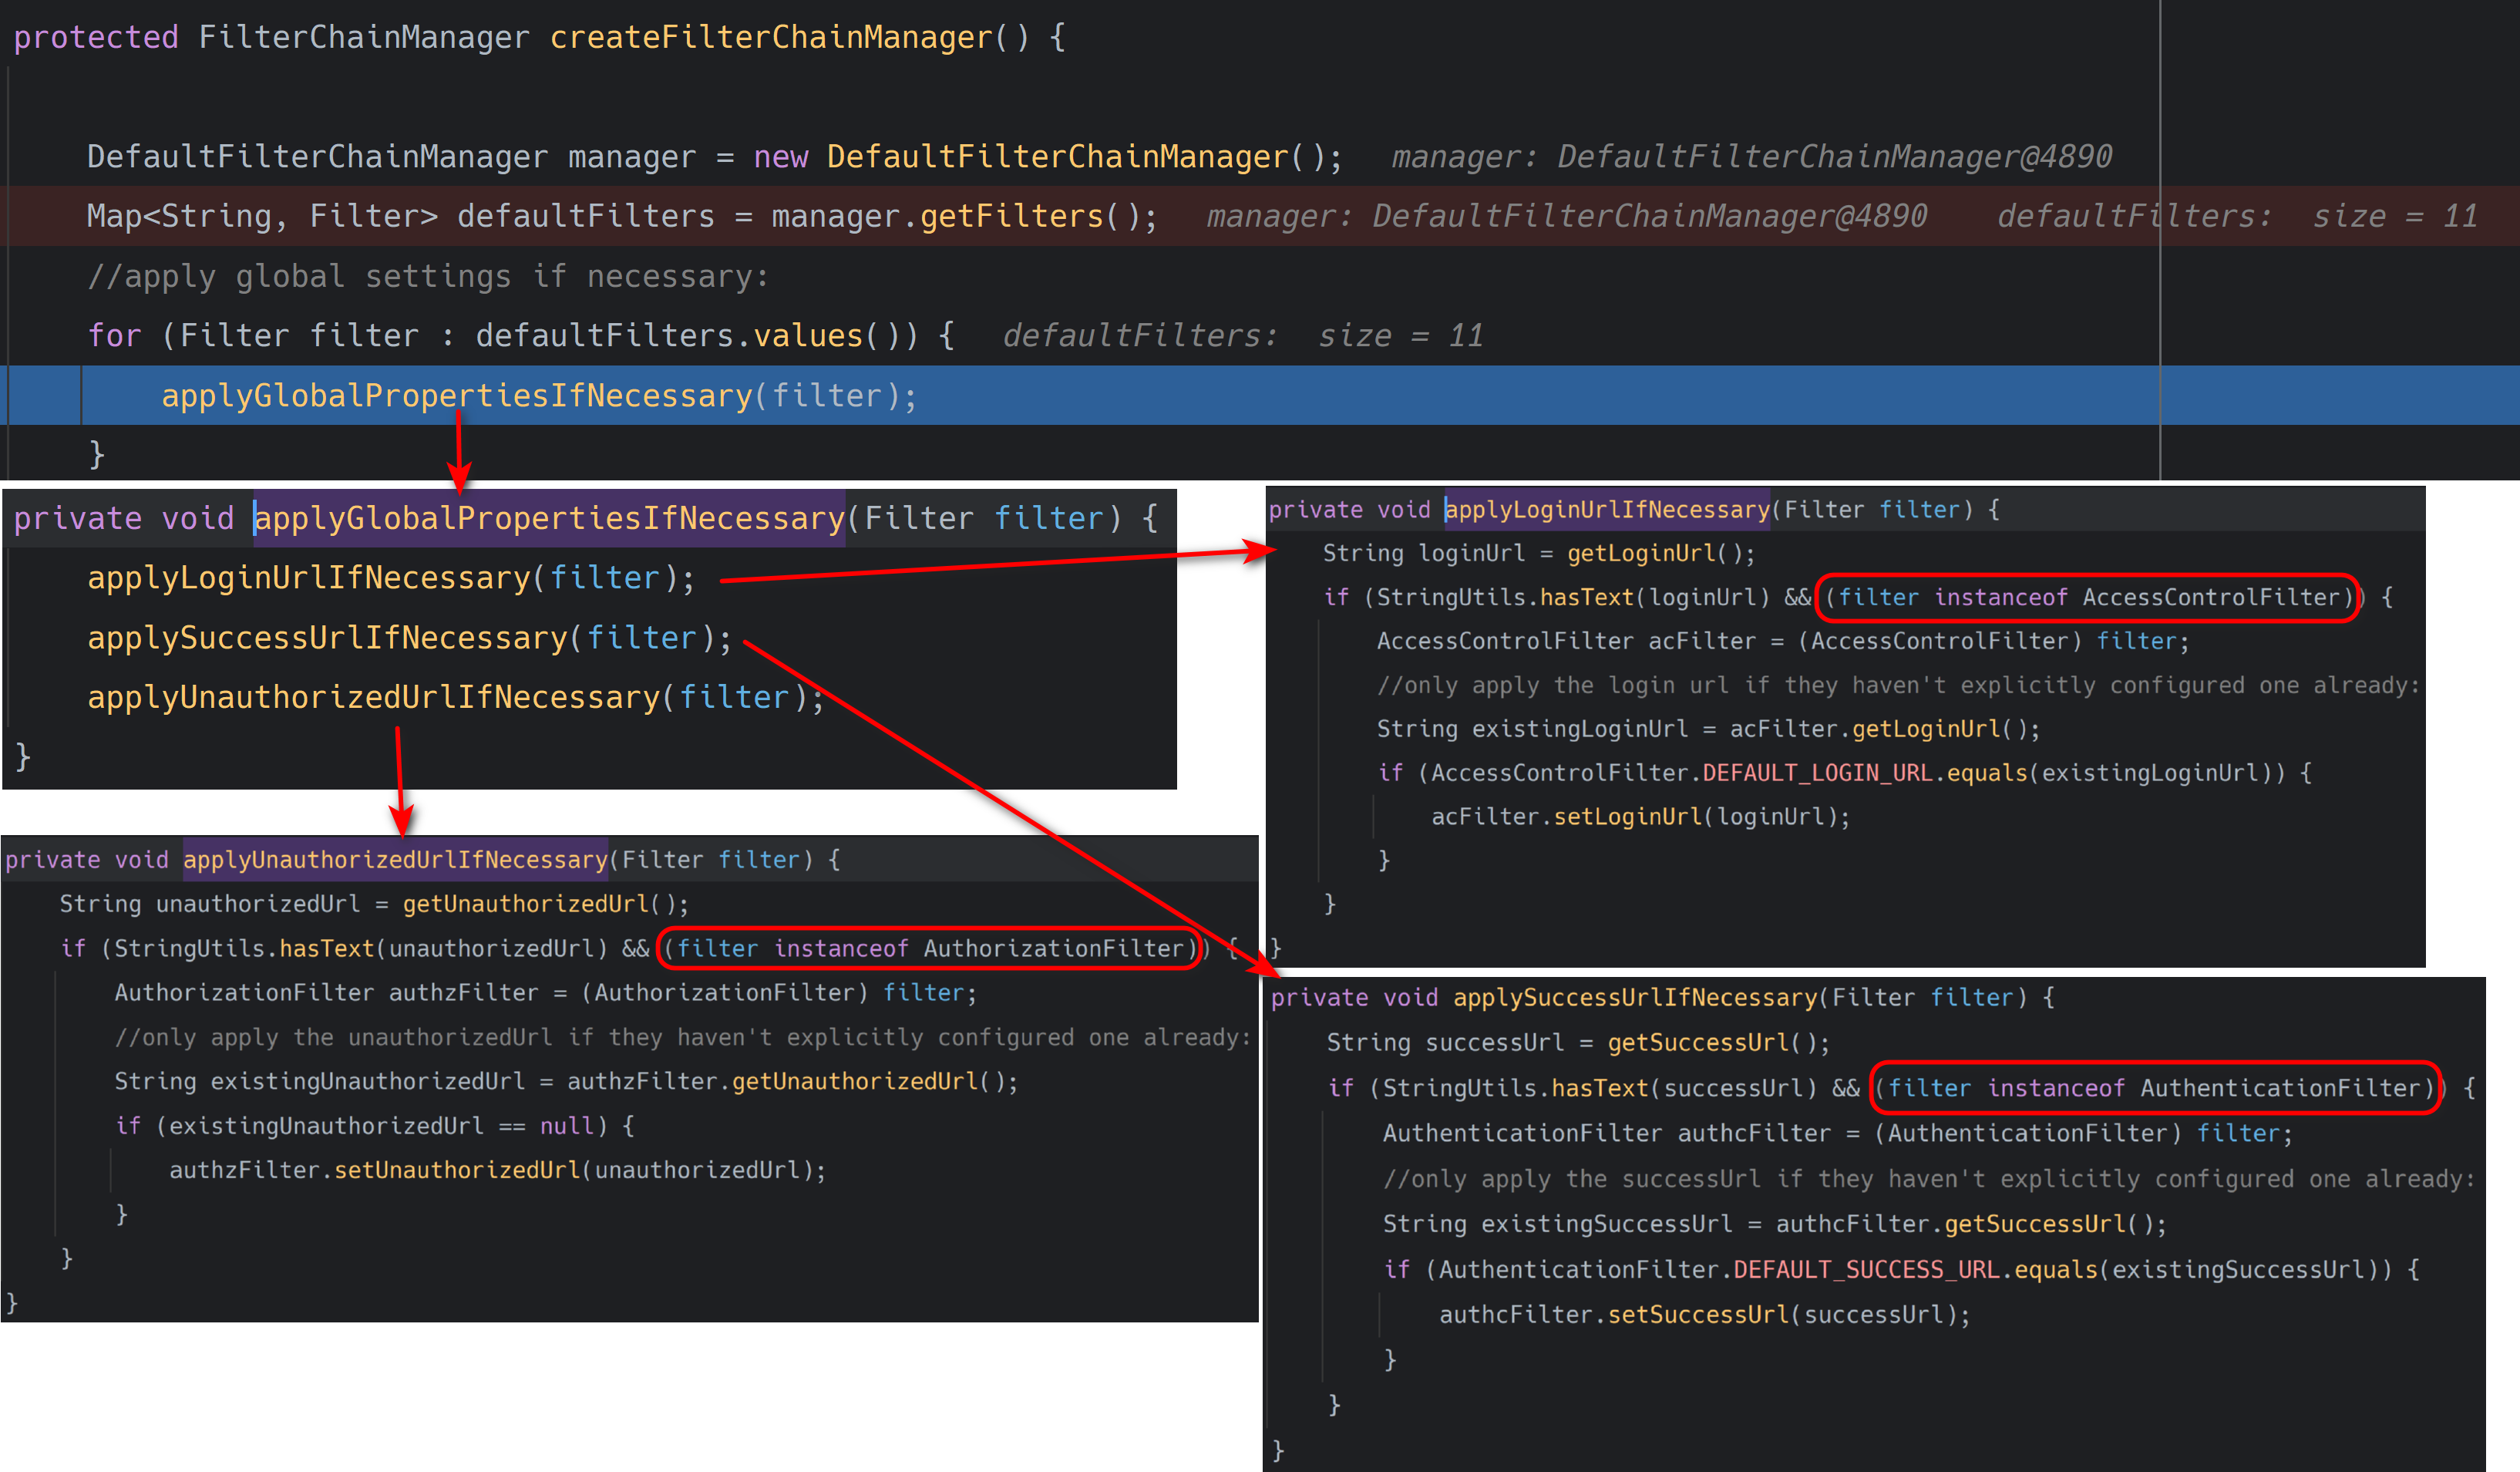Click the setLoginUrl(loginUrl) call

1695,817
